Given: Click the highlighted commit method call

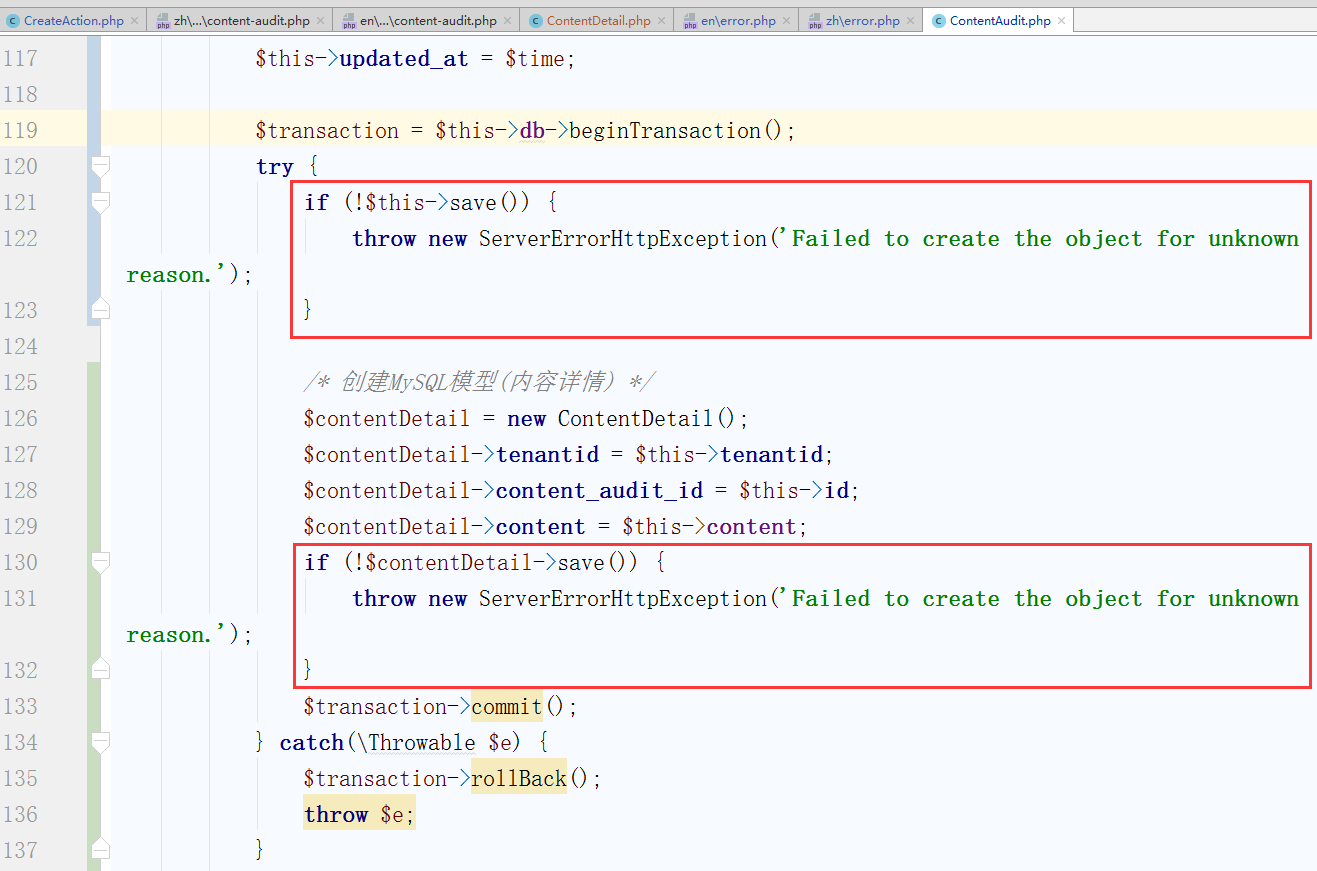Looking at the screenshot, I should pos(506,707).
